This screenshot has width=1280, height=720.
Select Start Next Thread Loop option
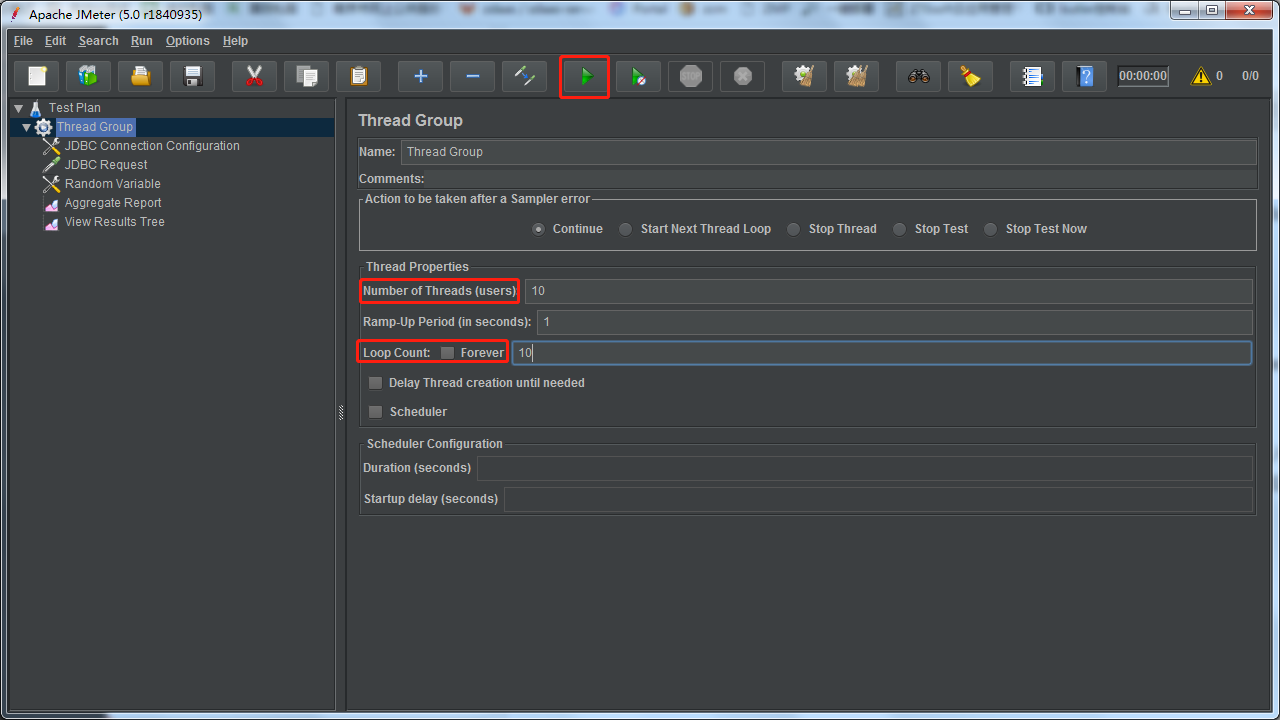pyautogui.click(x=625, y=229)
